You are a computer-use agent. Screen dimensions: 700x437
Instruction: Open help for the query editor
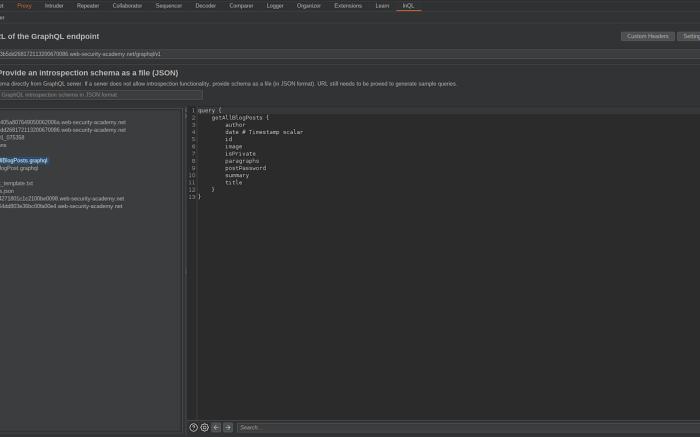tap(193, 427)
